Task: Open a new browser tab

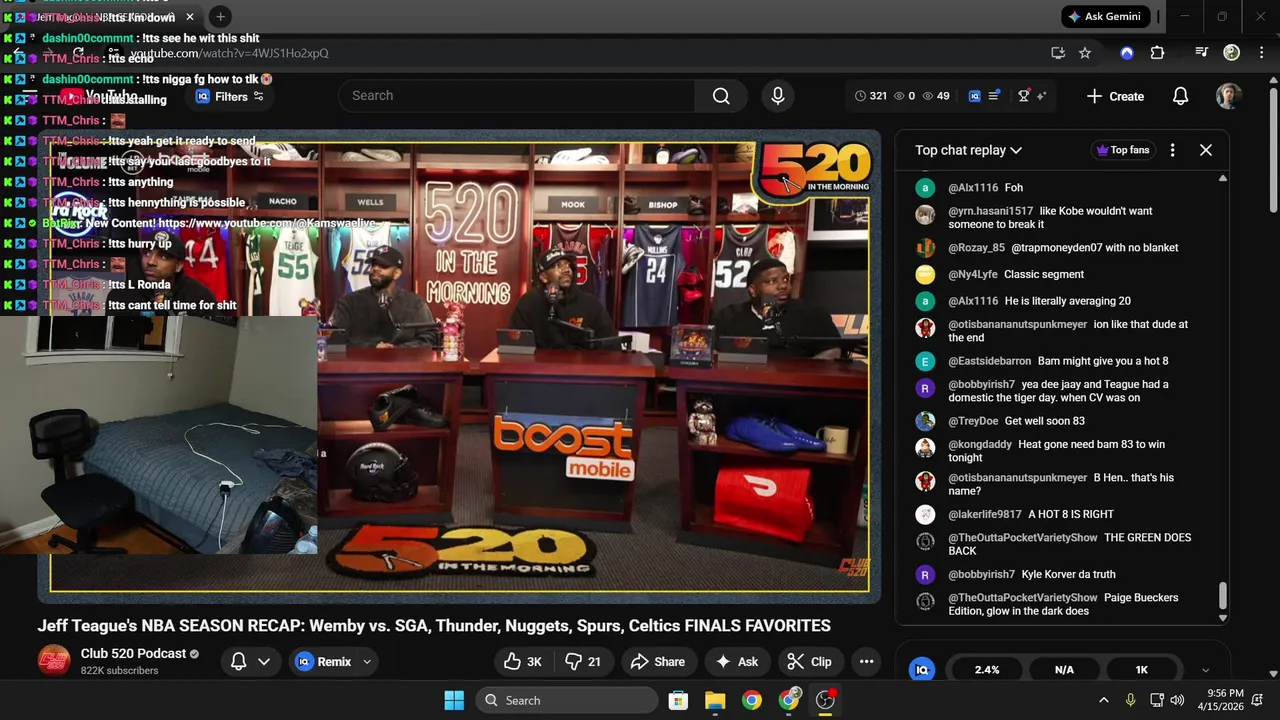Action: (220, 17)
